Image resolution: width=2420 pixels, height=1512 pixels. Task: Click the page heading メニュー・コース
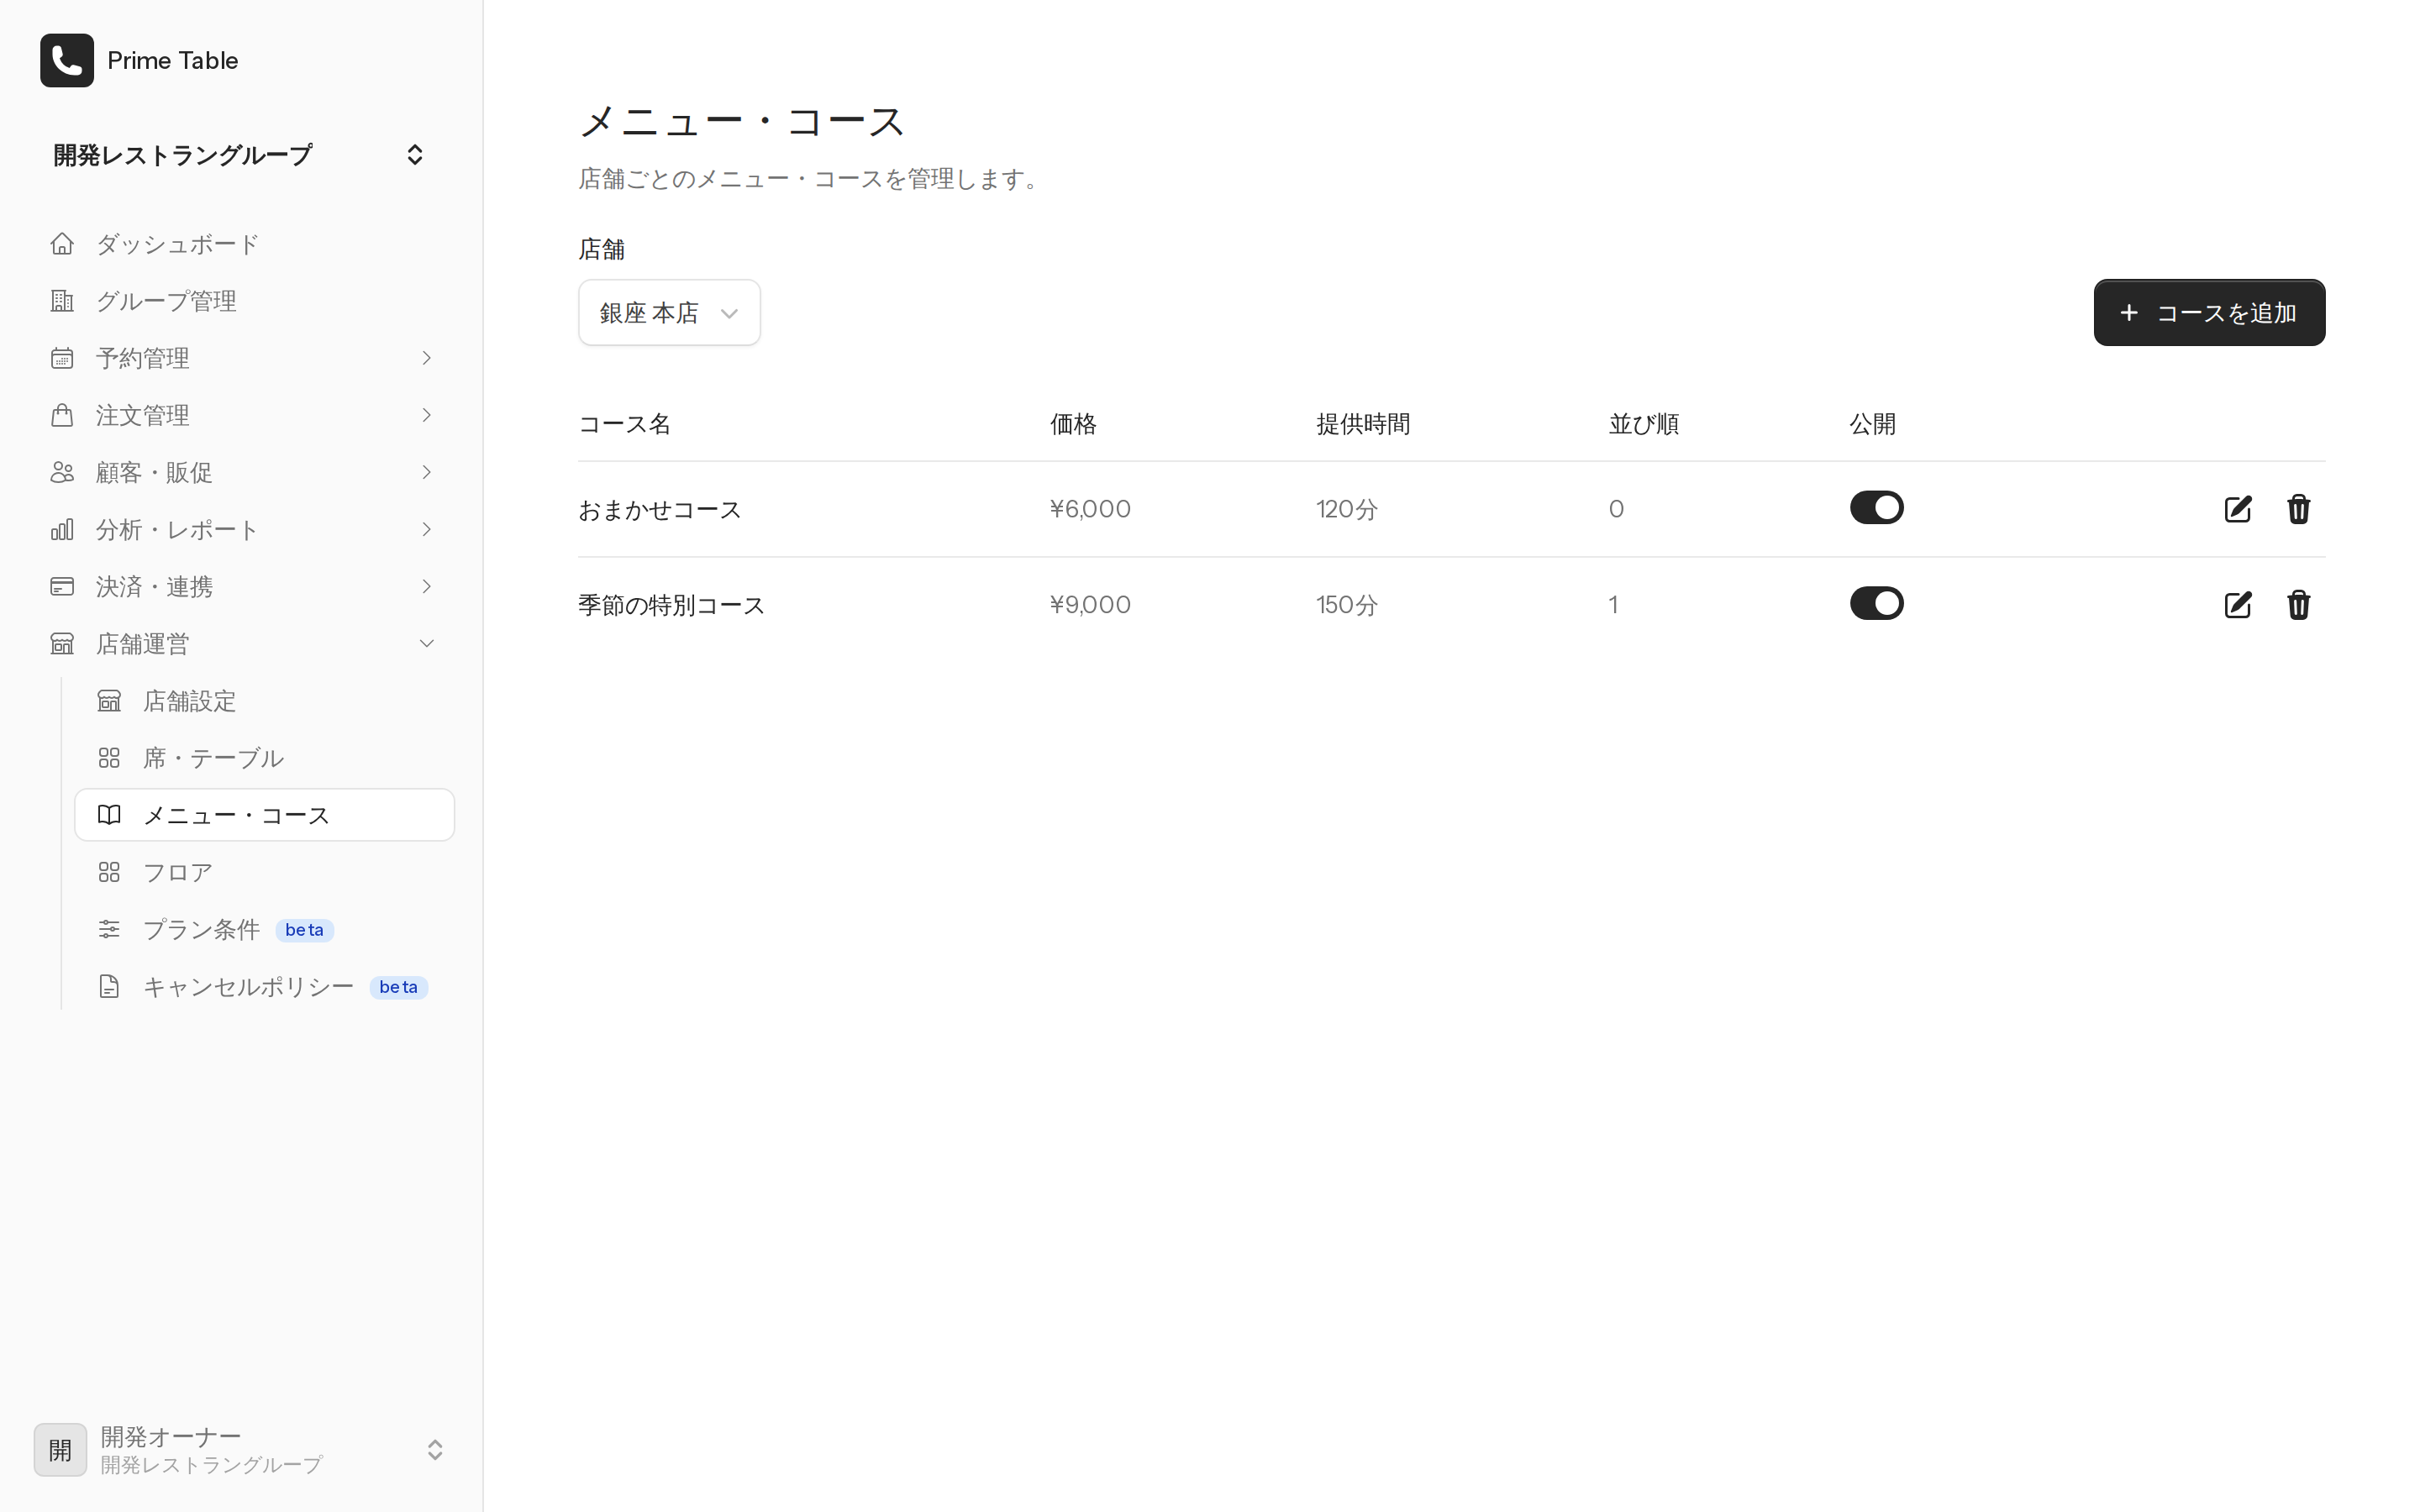(742, 121)
